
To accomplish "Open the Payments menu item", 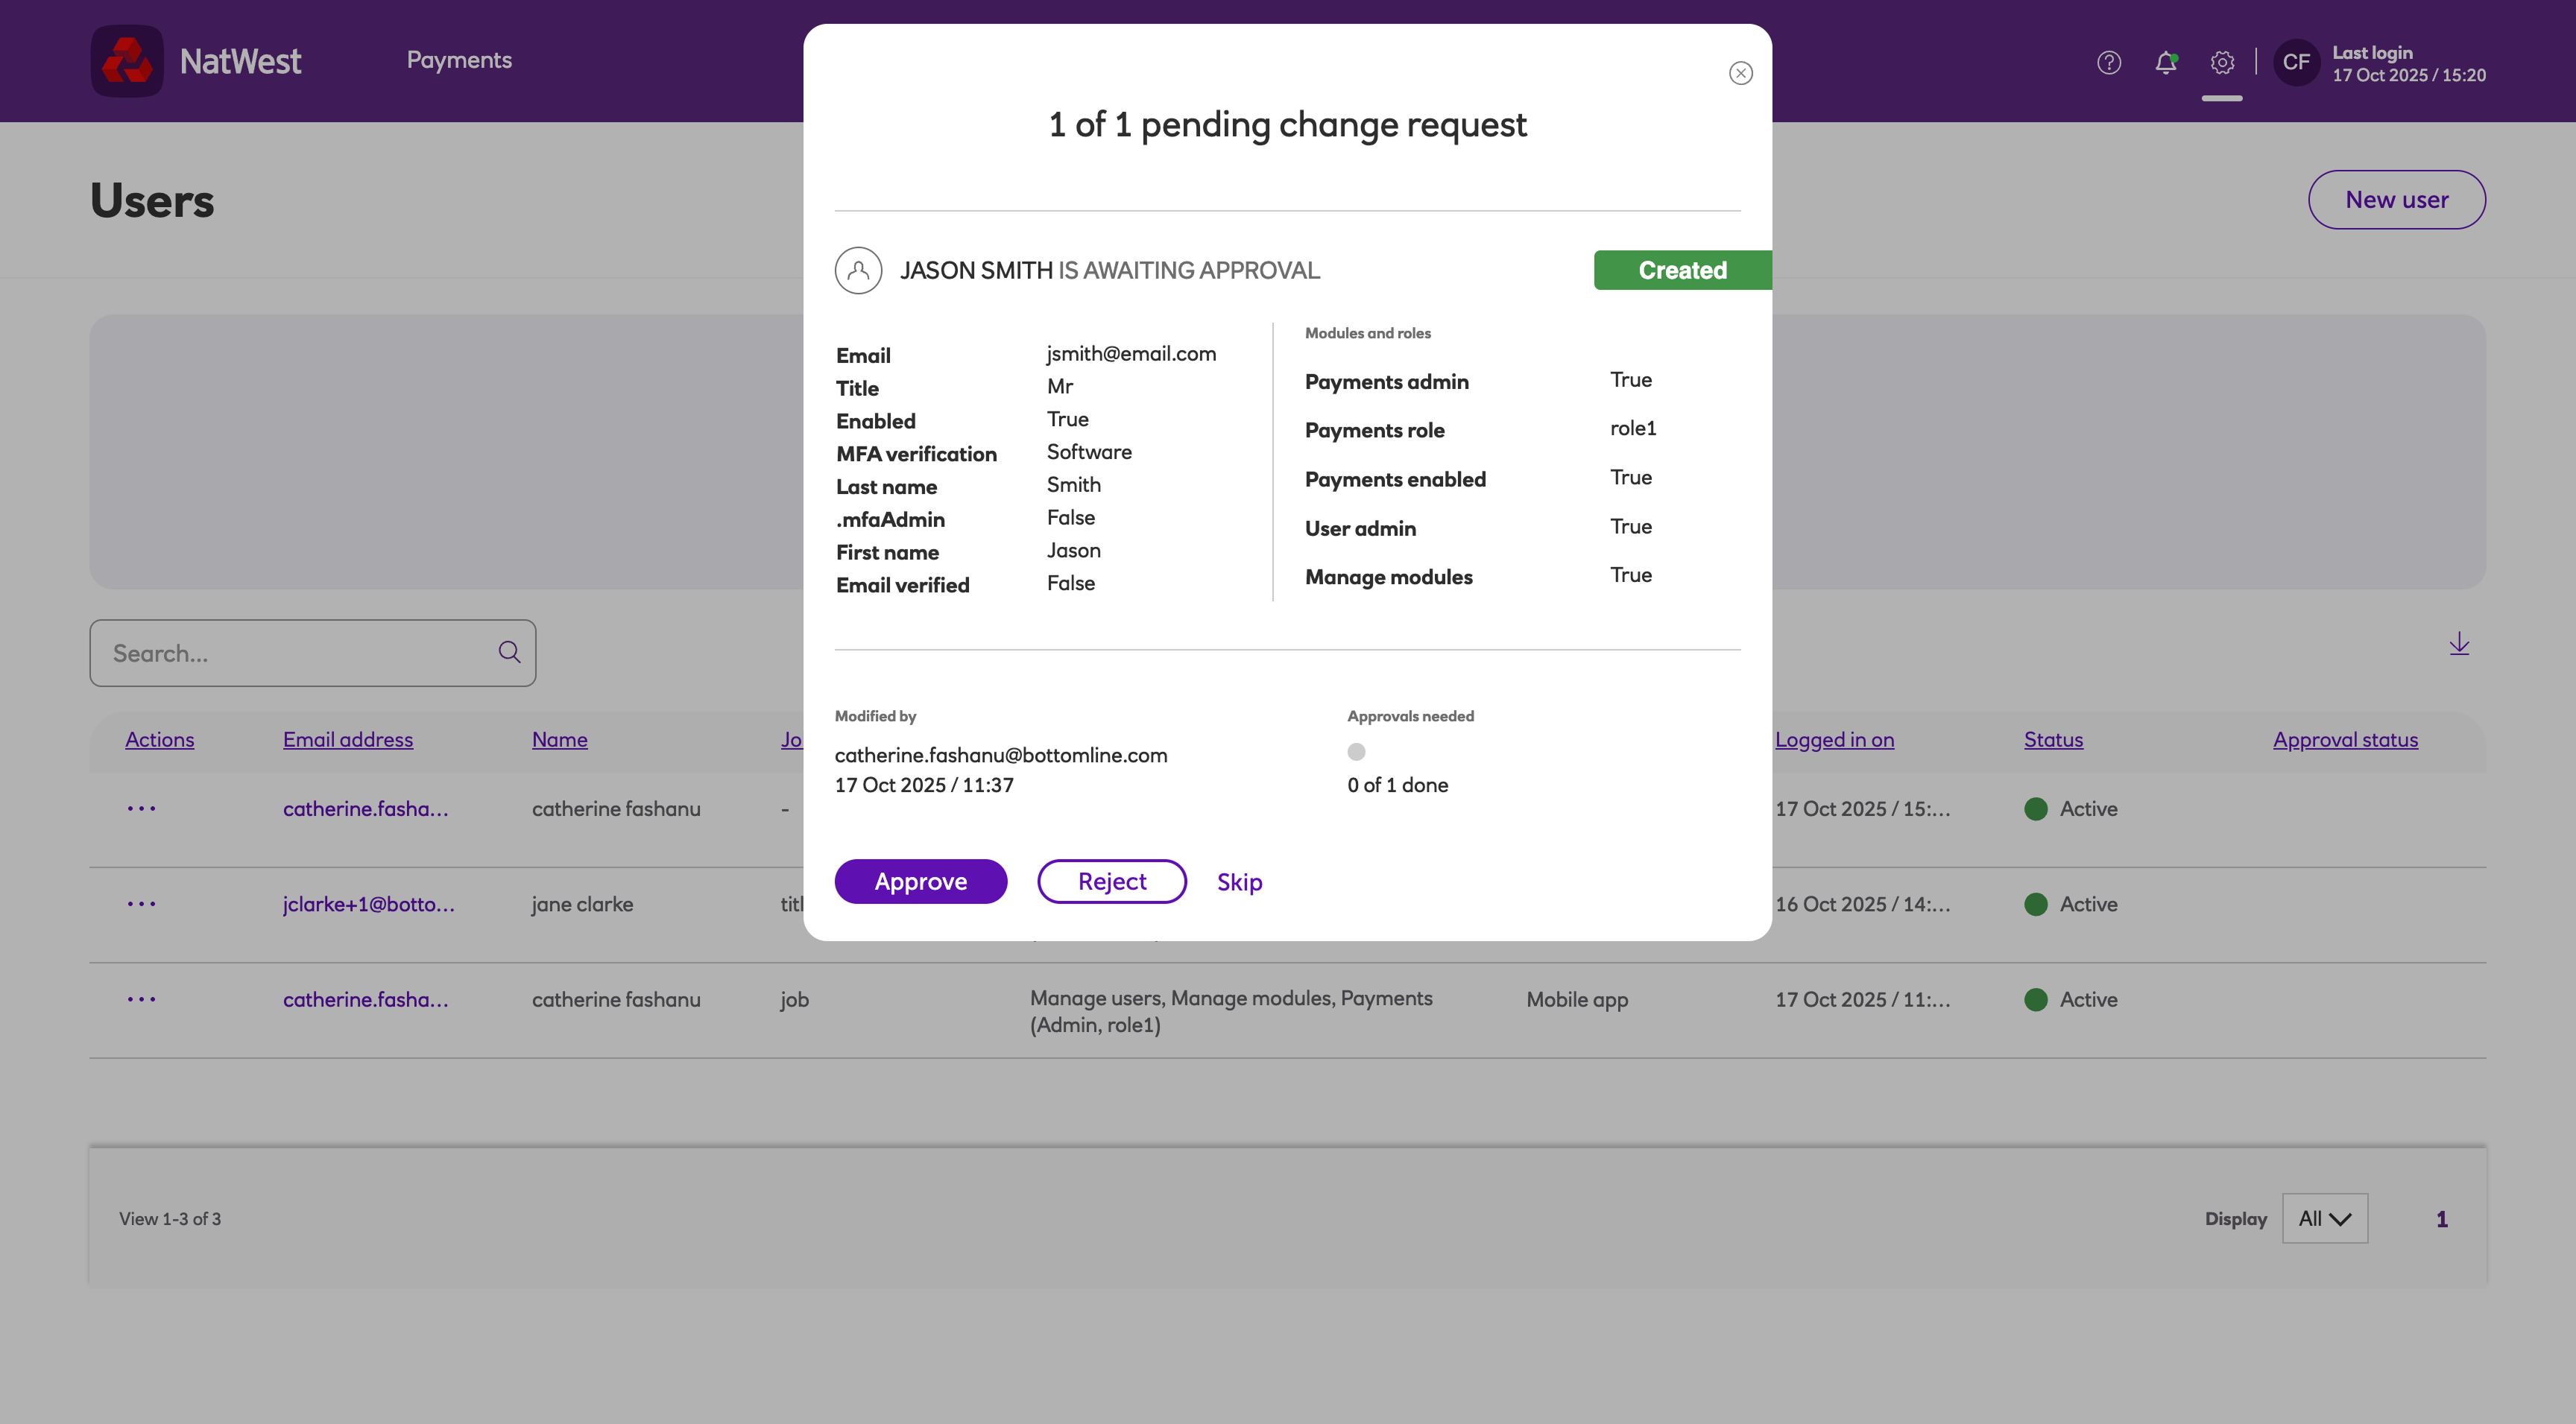I will tap(459, 60).
